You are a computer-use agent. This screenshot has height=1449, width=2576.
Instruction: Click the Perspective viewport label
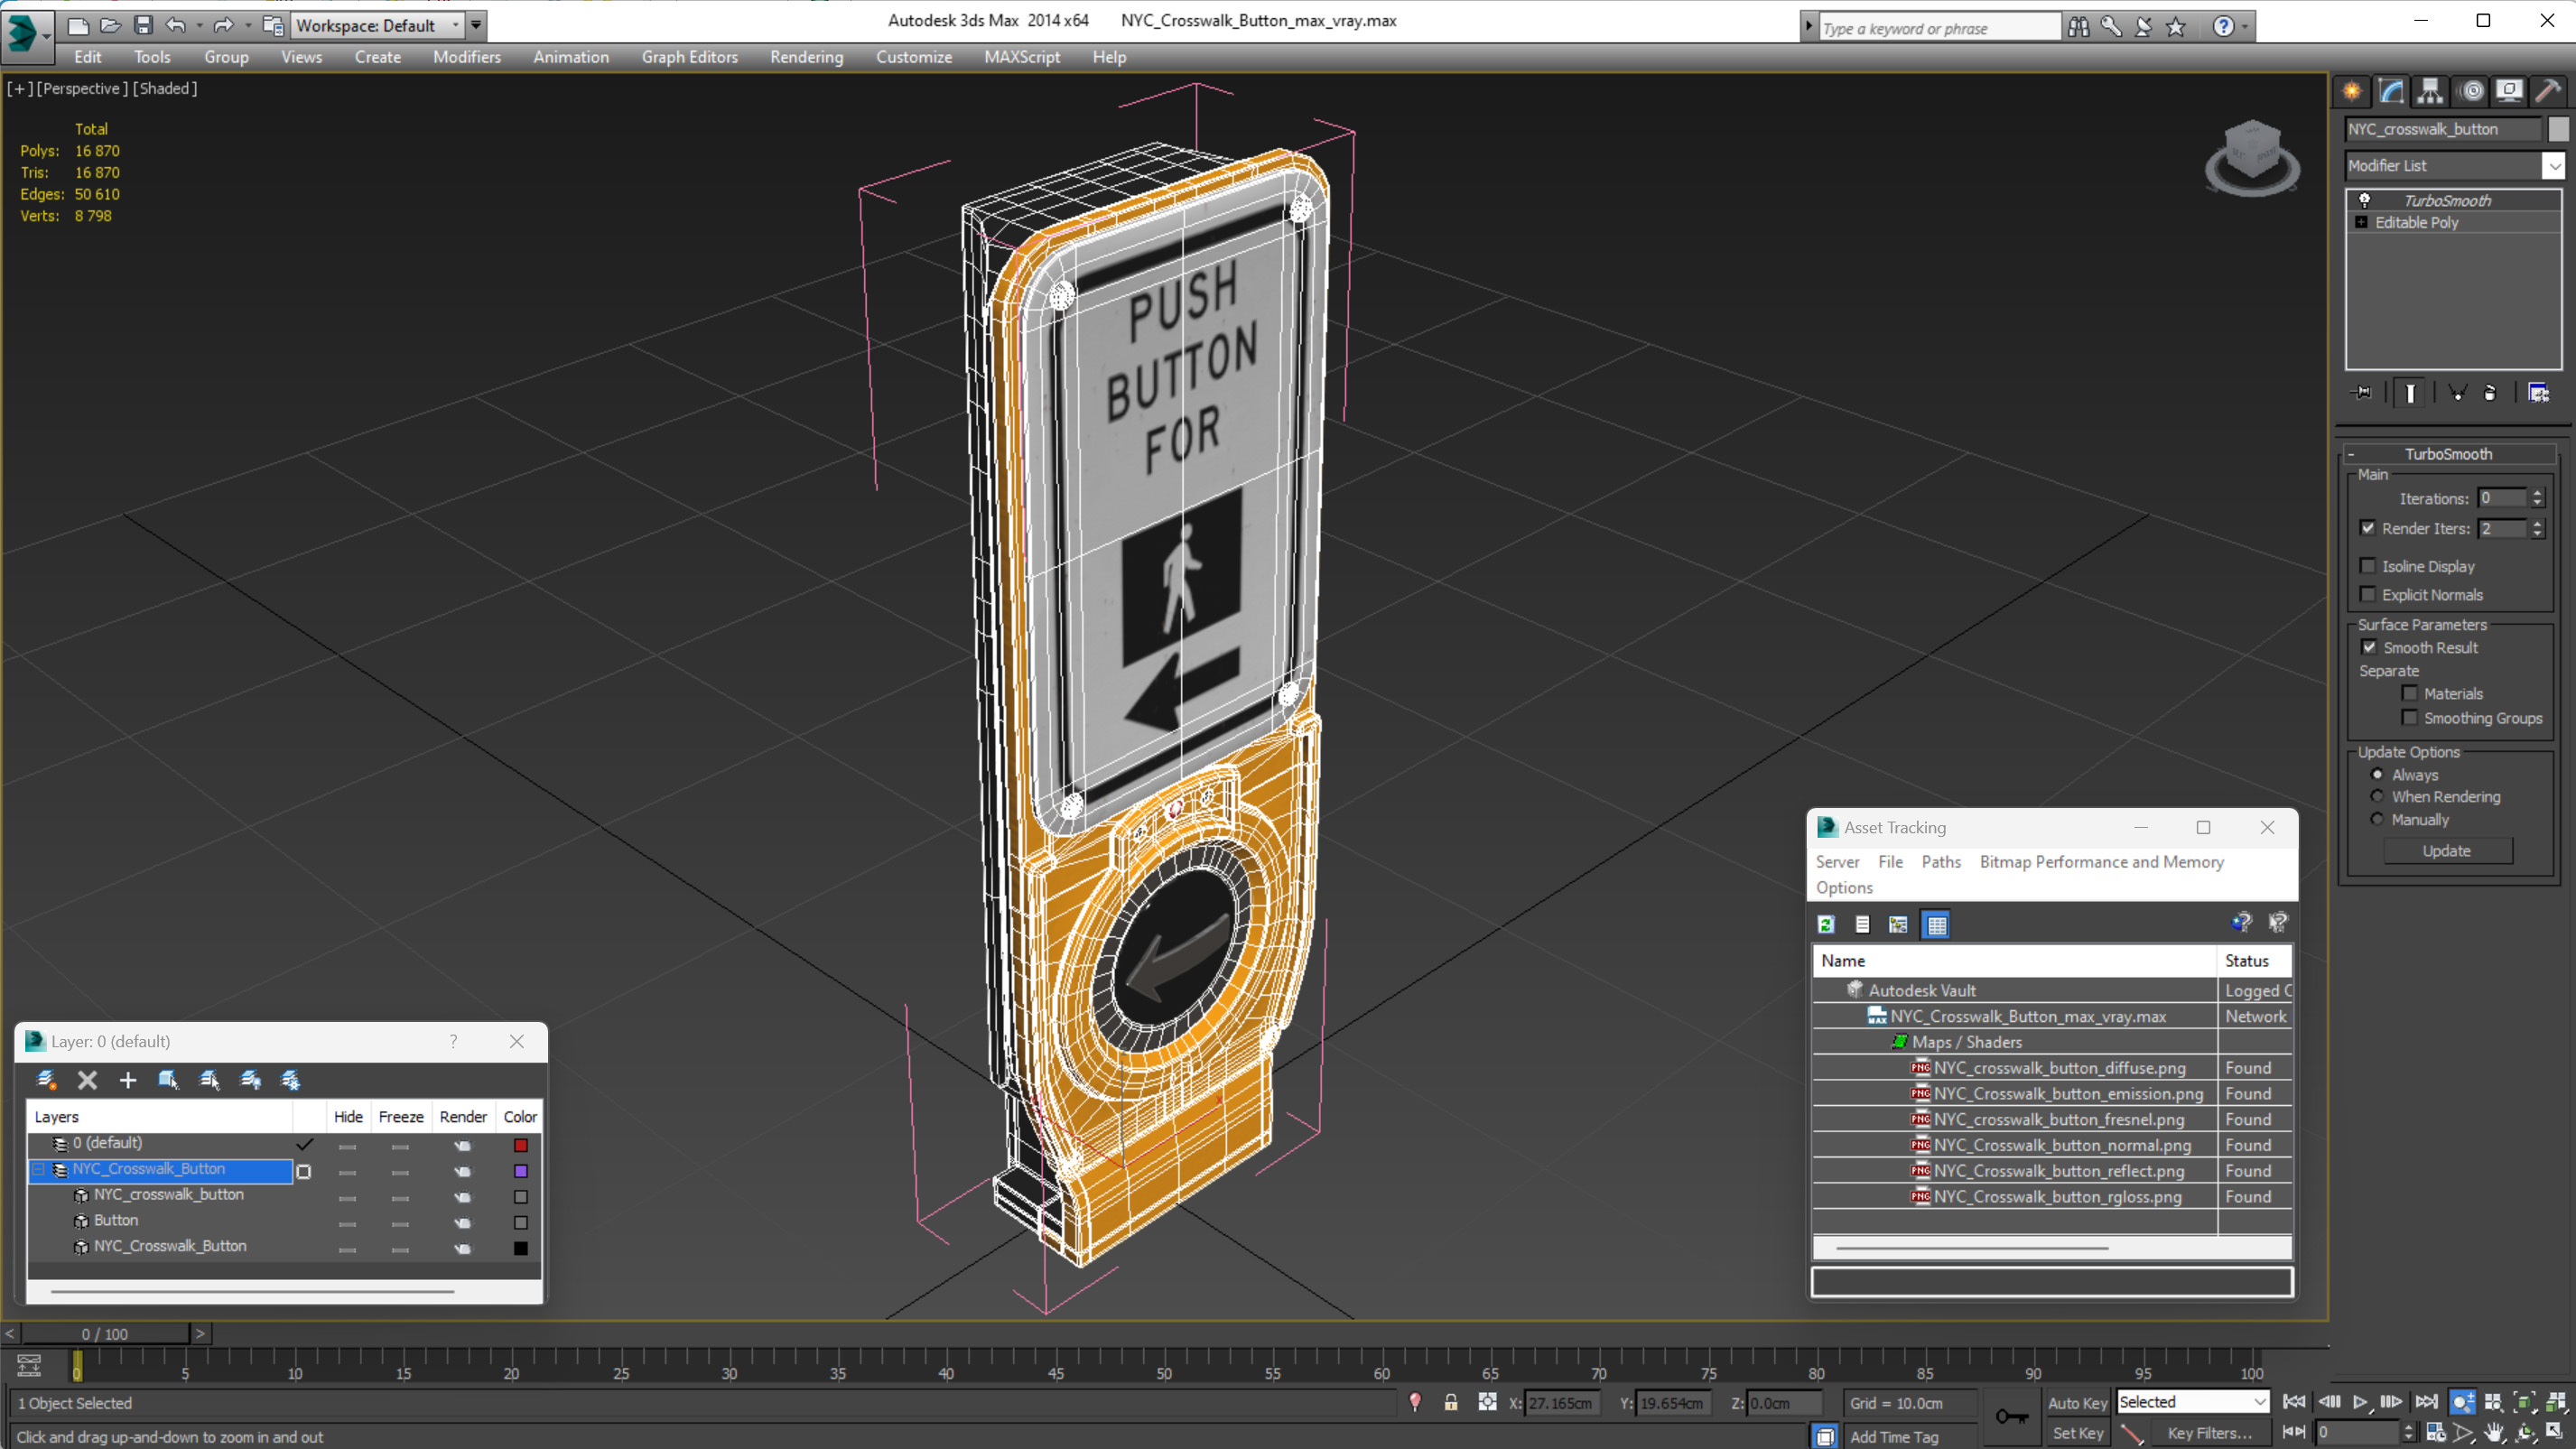[x=82, y=88]
